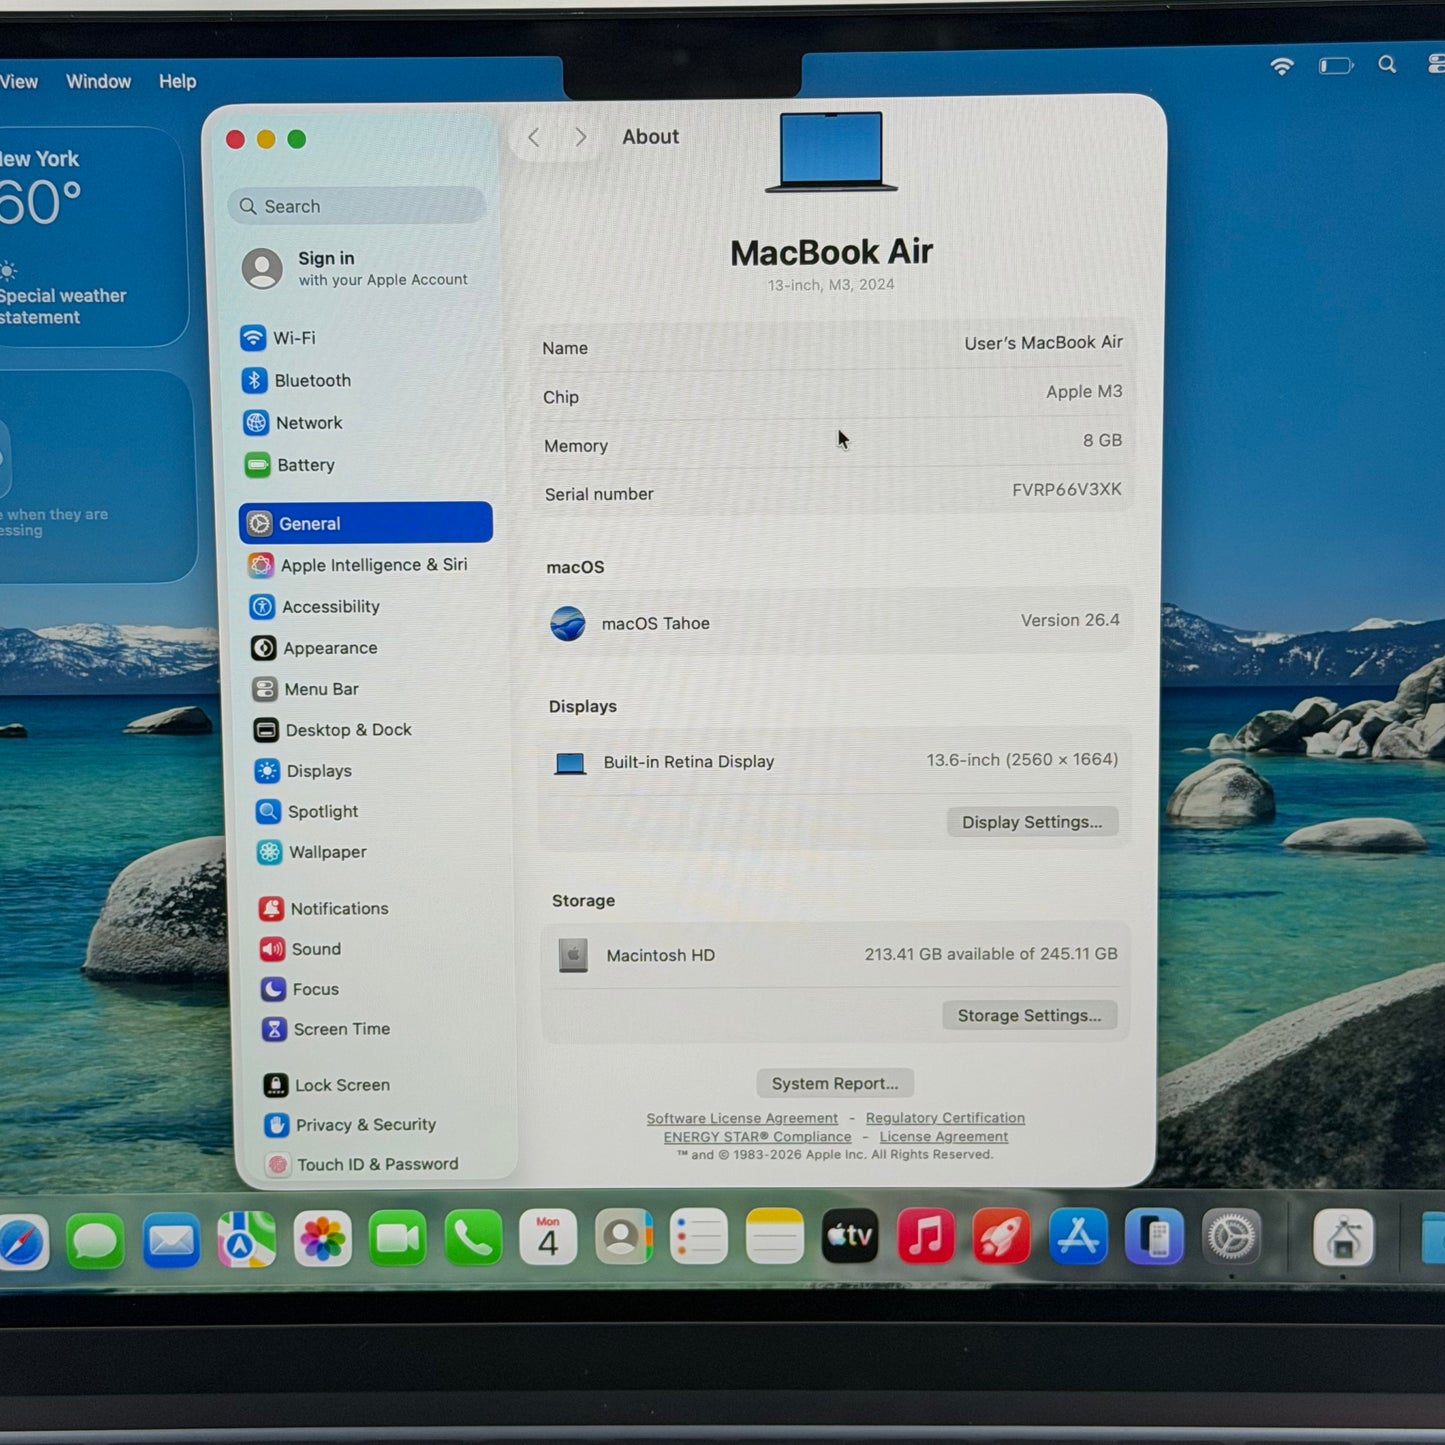Screen dimensions: 1445x1445
Task: Open Spotlight settings
Action: pos(307,811)
